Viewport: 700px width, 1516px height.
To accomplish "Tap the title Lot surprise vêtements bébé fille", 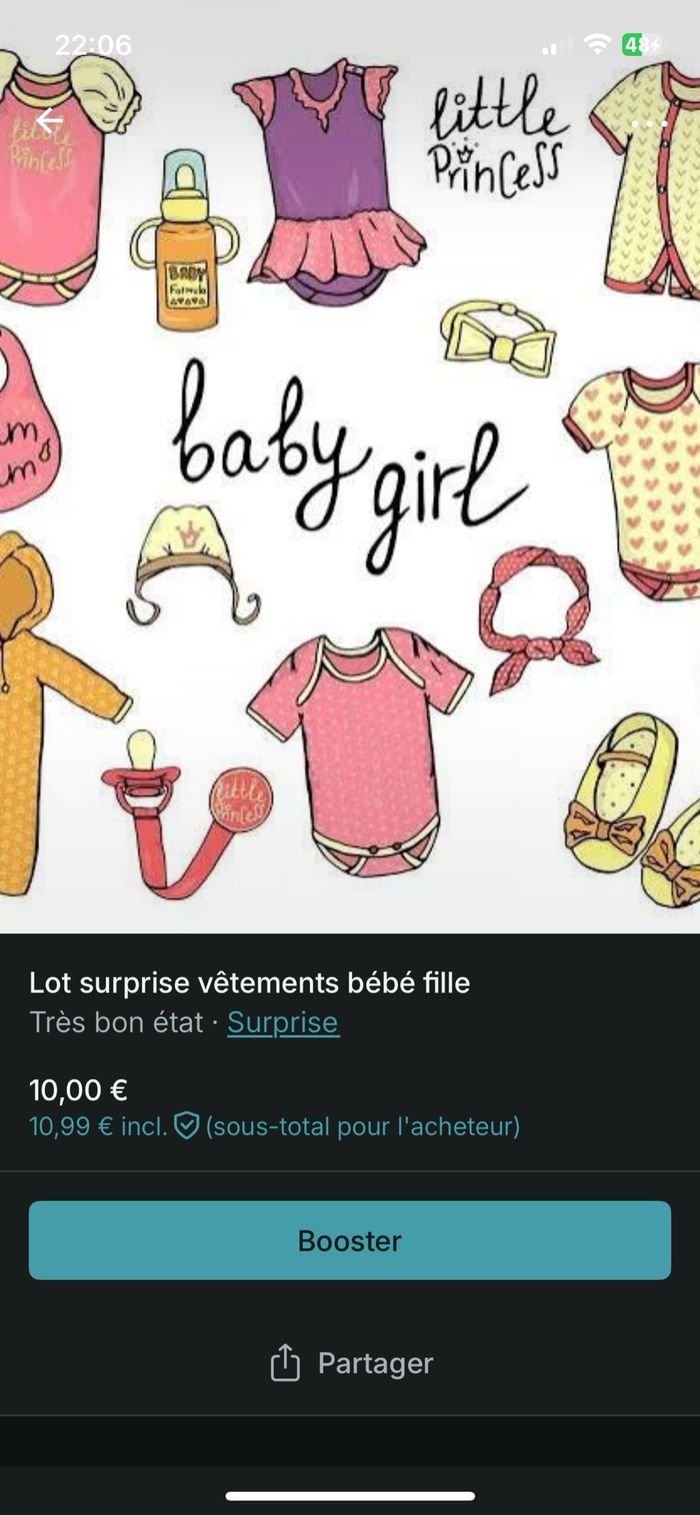I will (x=249, y=983).
